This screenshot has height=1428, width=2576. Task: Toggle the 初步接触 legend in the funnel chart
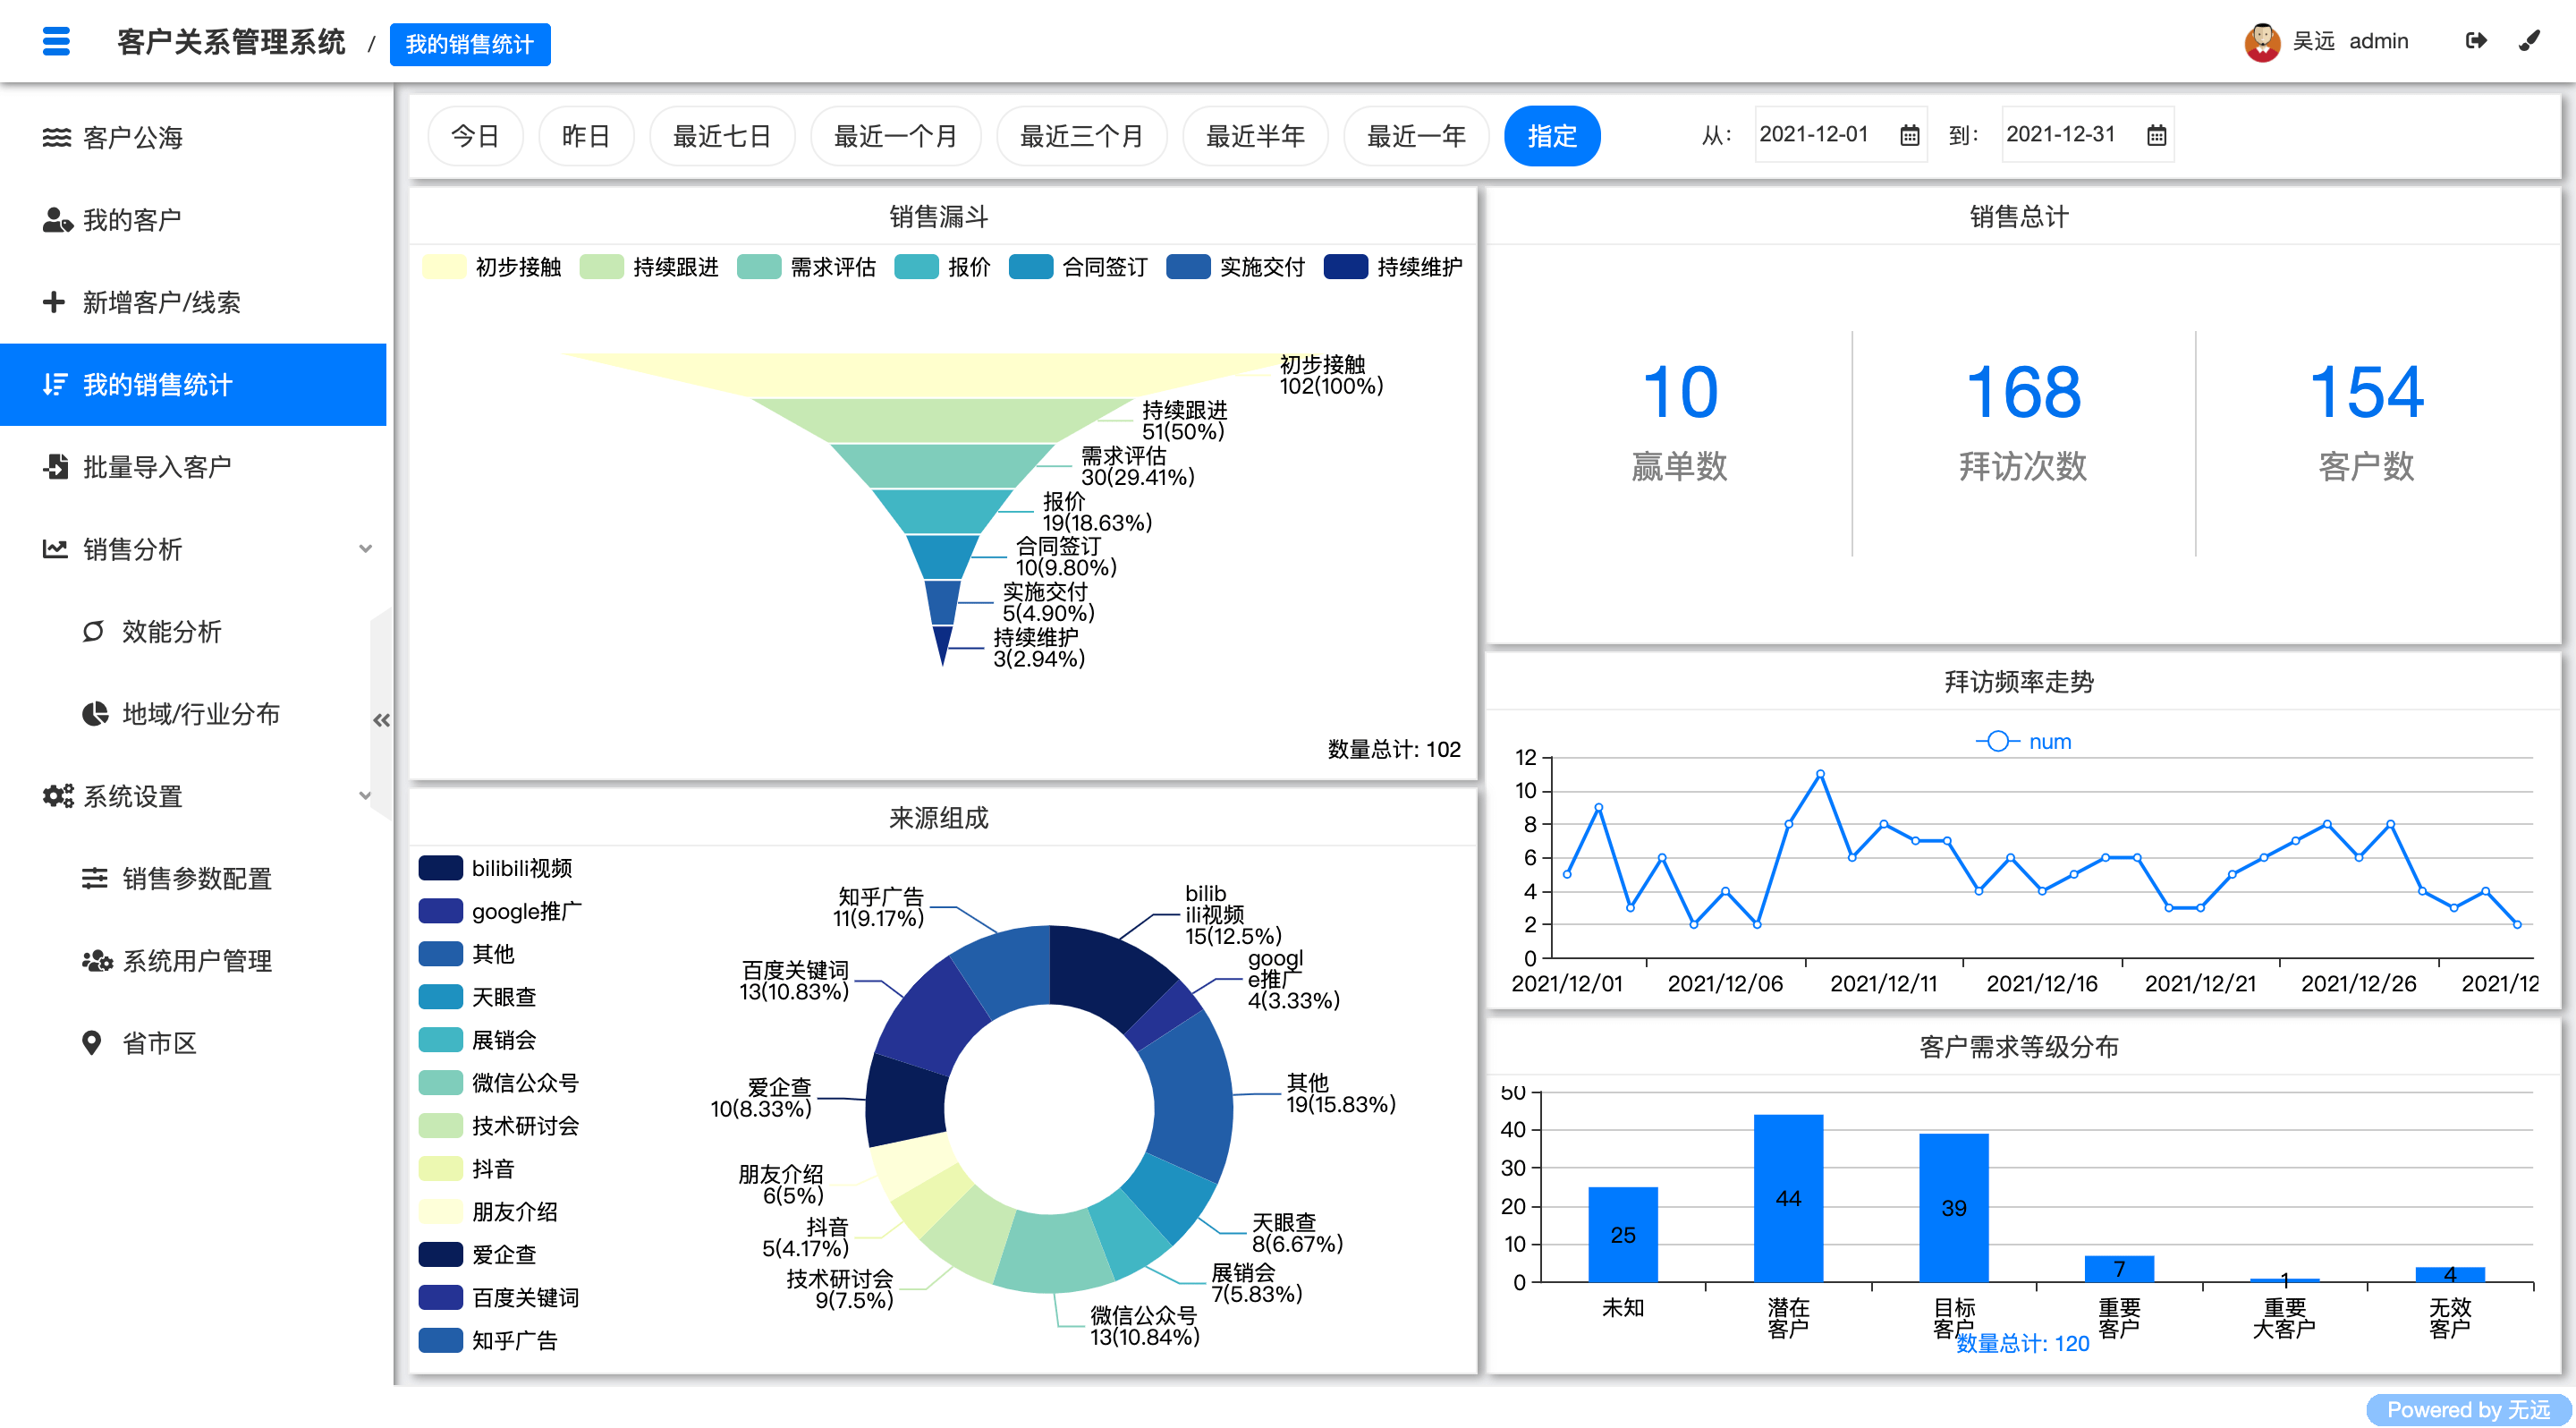point(500,267)
